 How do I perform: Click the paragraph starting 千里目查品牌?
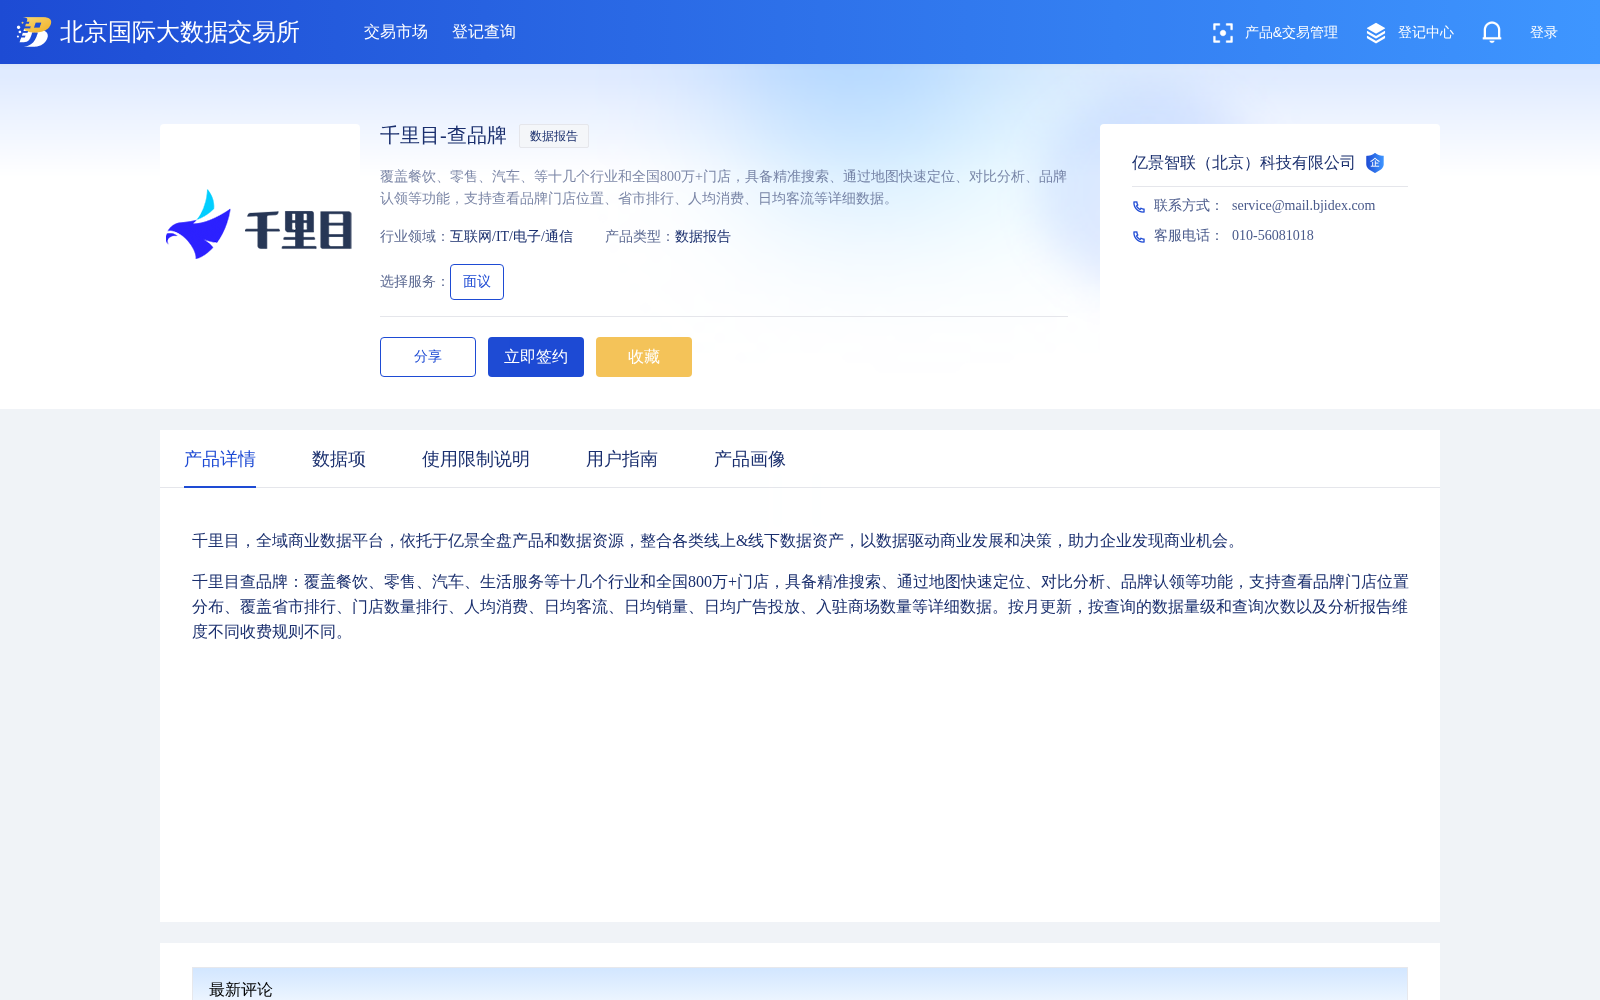coord(800,607)
